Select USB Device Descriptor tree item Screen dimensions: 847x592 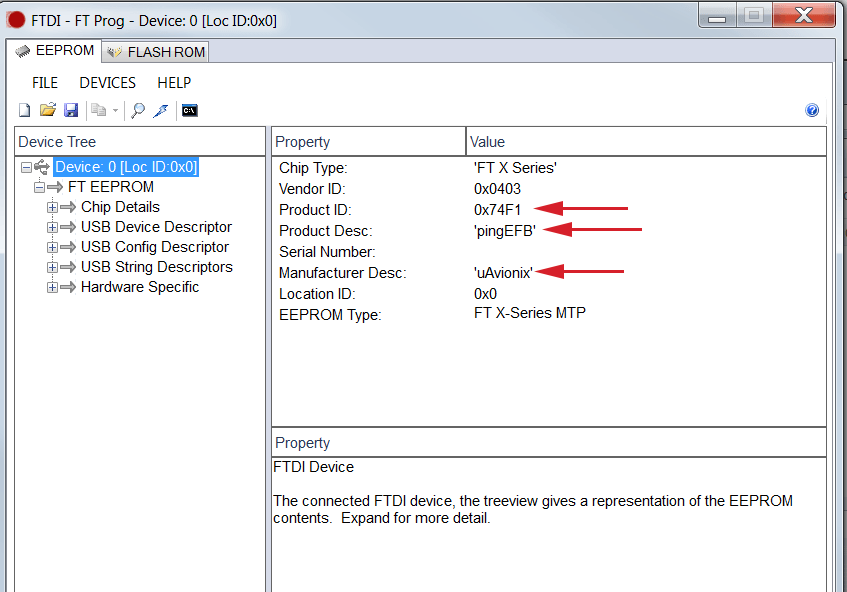click(x=156, y=227)
